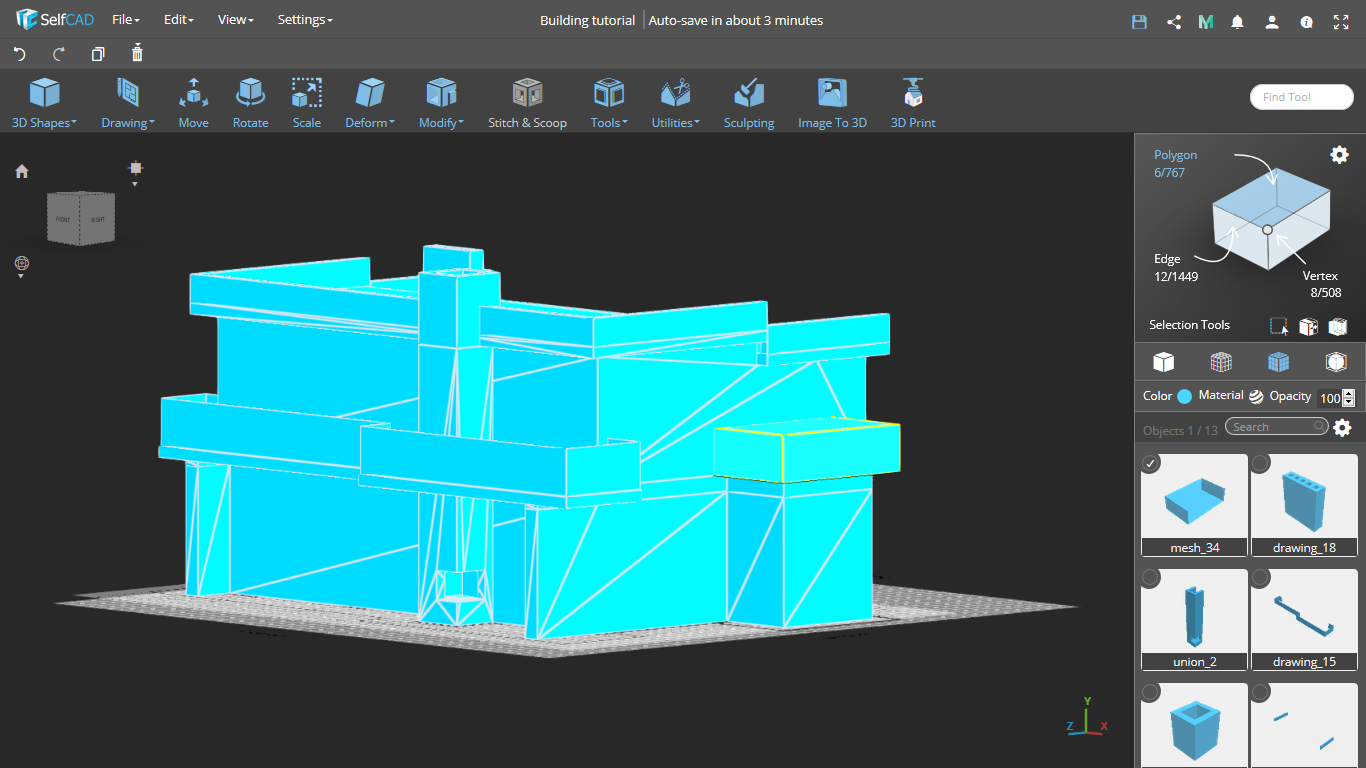Expand the Tools dropdown
Viewport: 1366px width, 768px height.
609,104
